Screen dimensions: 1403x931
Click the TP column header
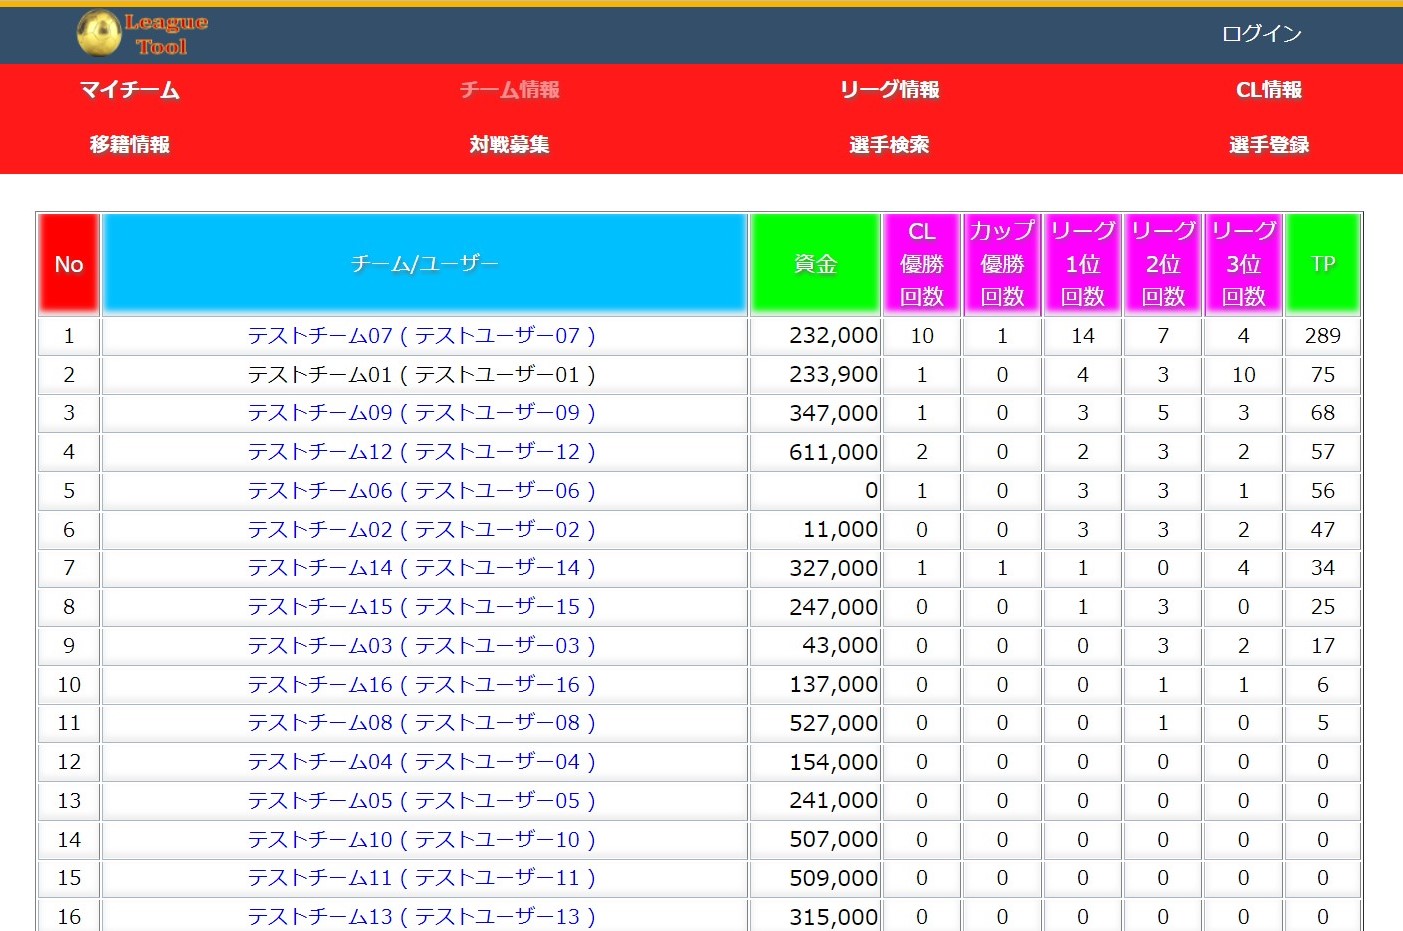(1322, 264)
